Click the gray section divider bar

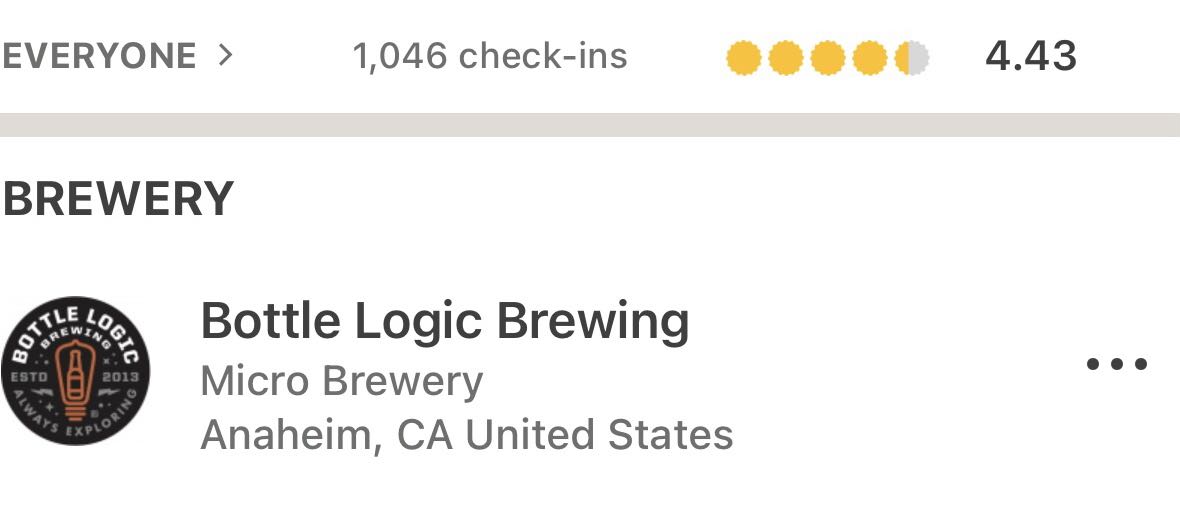point(590,125)
